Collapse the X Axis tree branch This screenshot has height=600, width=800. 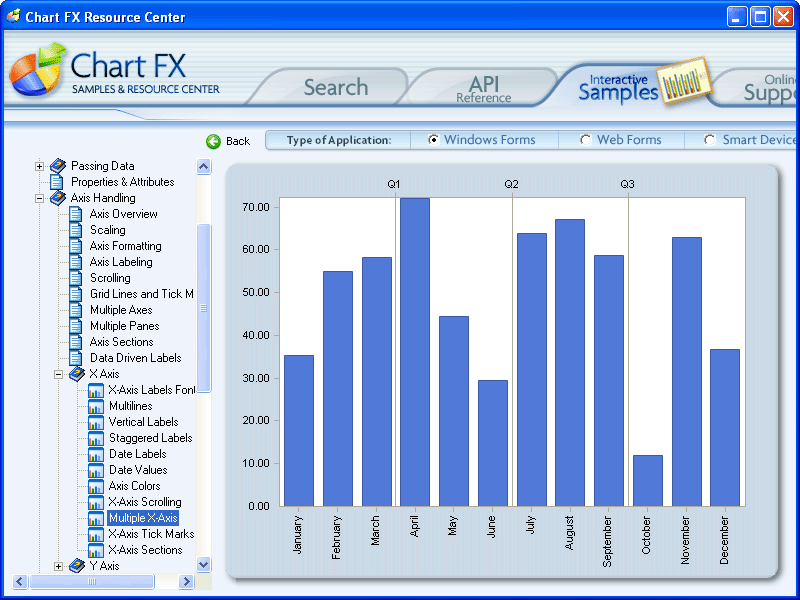58,374
